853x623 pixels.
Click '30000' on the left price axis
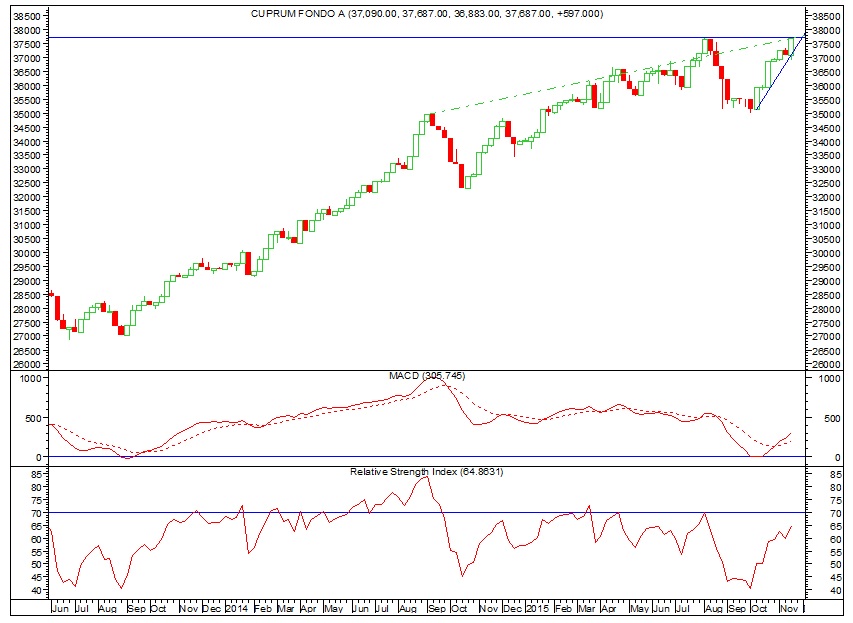(27, 253)
